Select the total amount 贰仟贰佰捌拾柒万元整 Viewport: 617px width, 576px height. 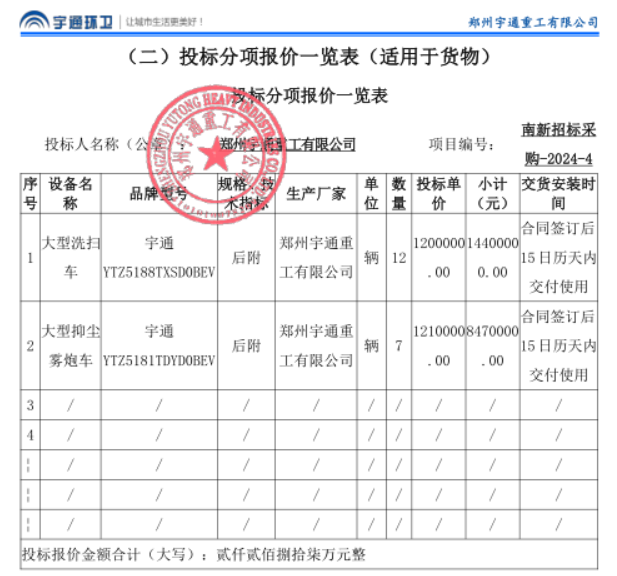click(291, 554)
